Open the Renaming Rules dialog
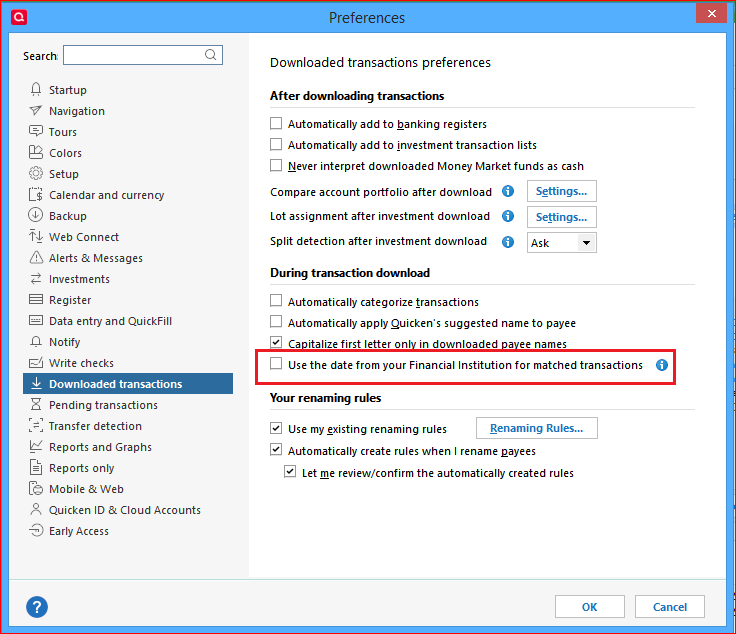Screen dimensions: 736x634 coord(537,428)
